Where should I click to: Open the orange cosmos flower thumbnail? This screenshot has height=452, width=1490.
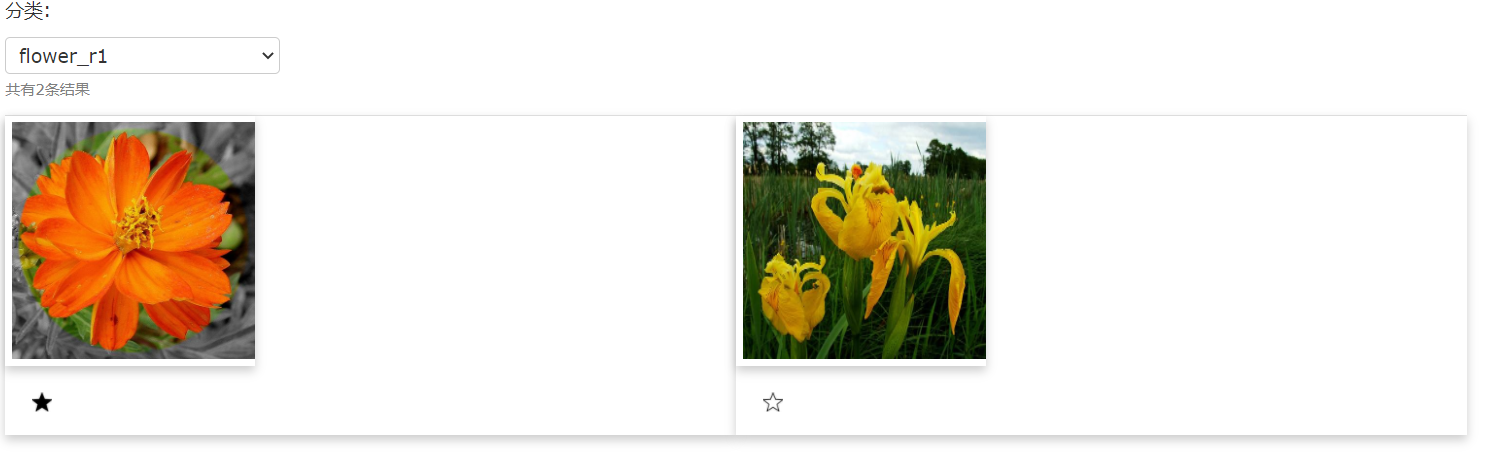133,240
